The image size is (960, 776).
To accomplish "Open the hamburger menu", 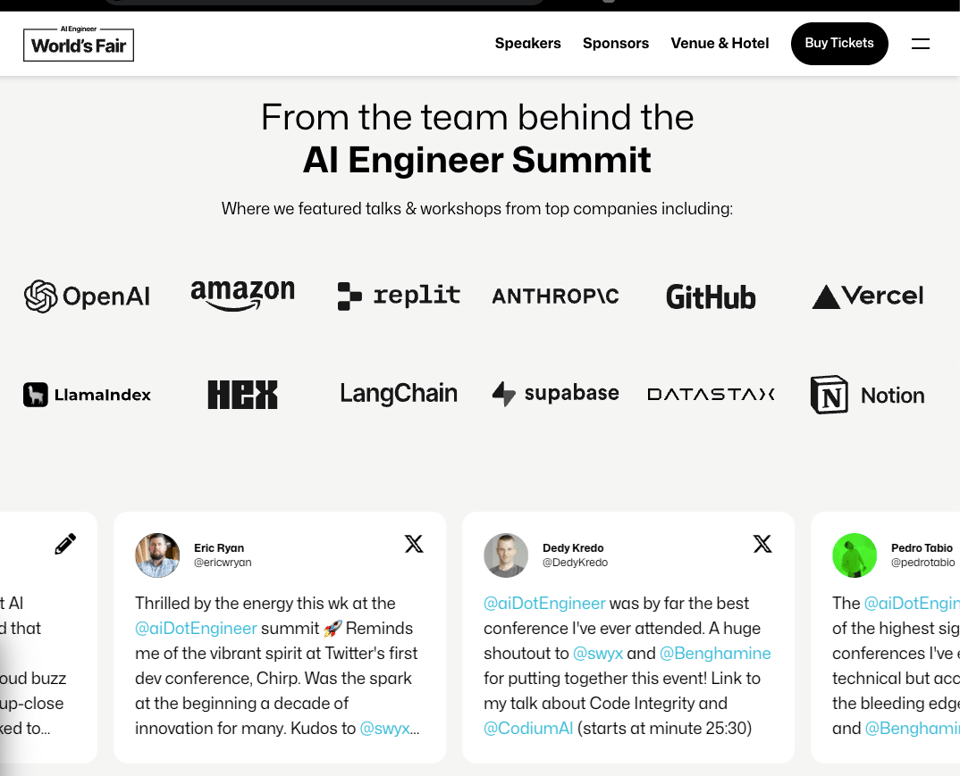I will pos(920,44).
